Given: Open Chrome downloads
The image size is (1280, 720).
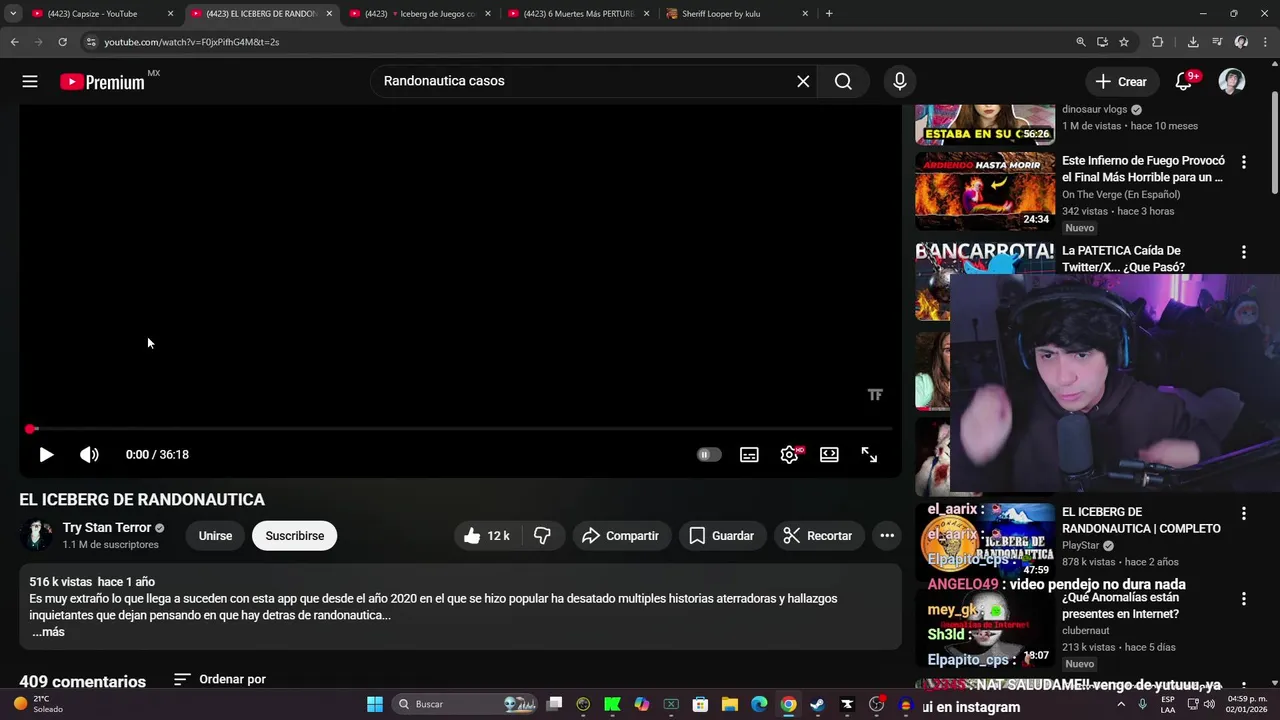Looking at the screenshot, I should click(x=1193, y=42).
